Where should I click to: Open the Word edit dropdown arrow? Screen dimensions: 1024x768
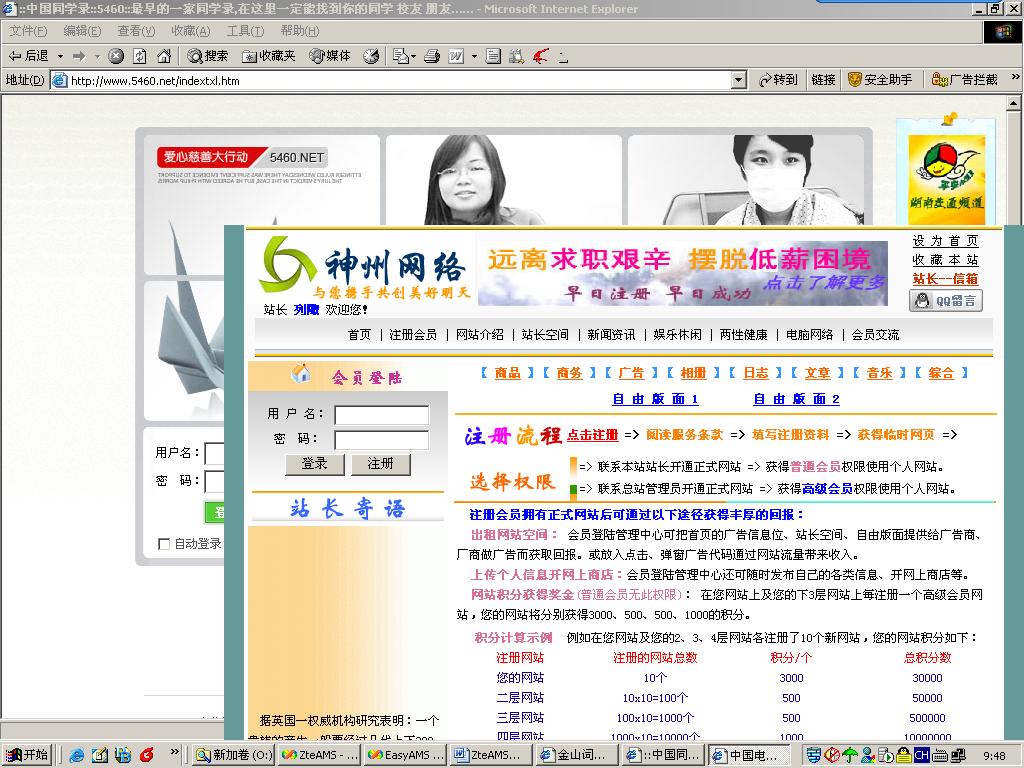pyautogui.click(x=474, y=56)
